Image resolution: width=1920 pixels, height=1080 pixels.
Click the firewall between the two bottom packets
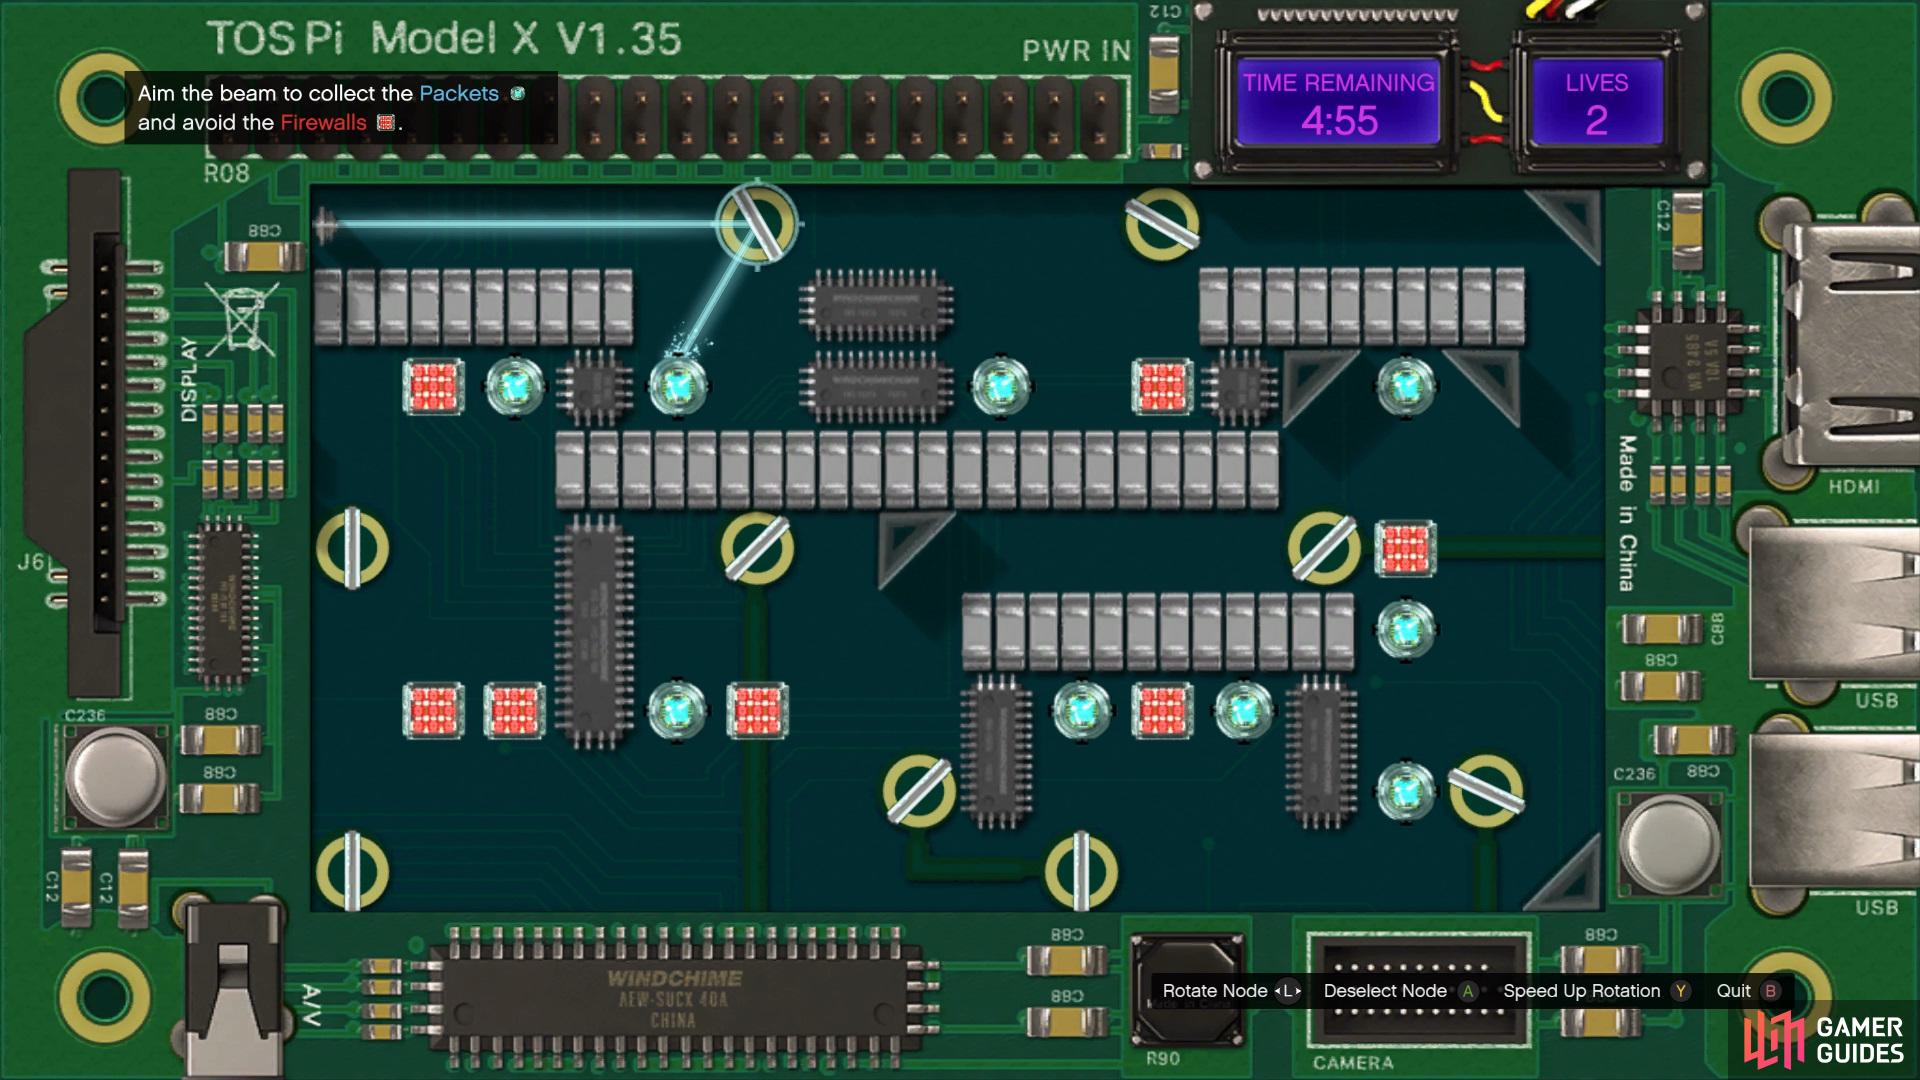[1162, 711]
